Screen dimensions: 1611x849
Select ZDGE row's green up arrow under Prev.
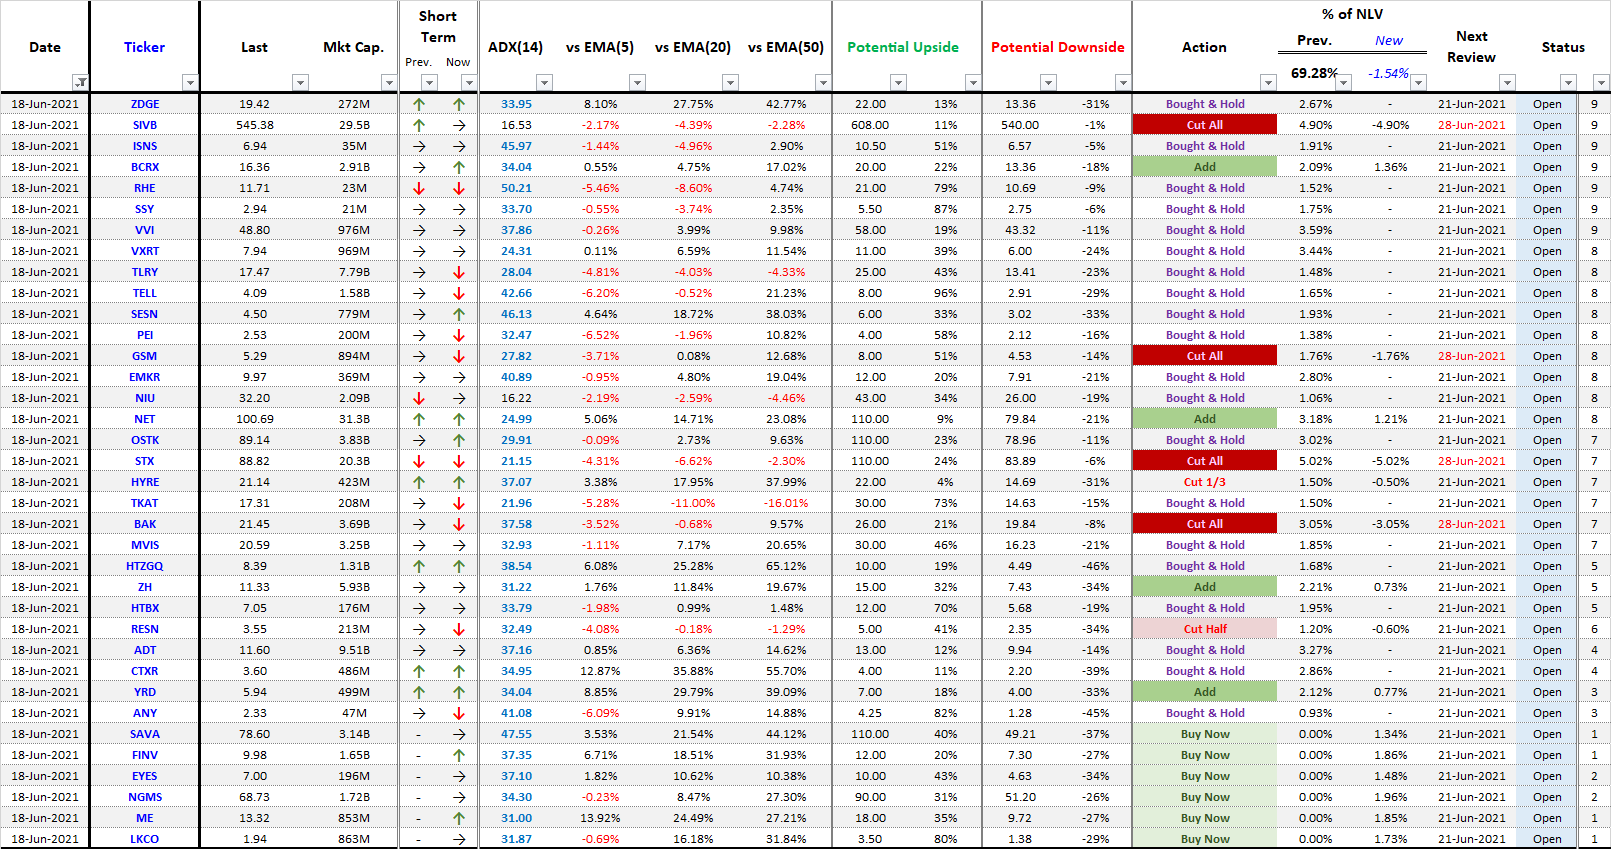(419, 104)
